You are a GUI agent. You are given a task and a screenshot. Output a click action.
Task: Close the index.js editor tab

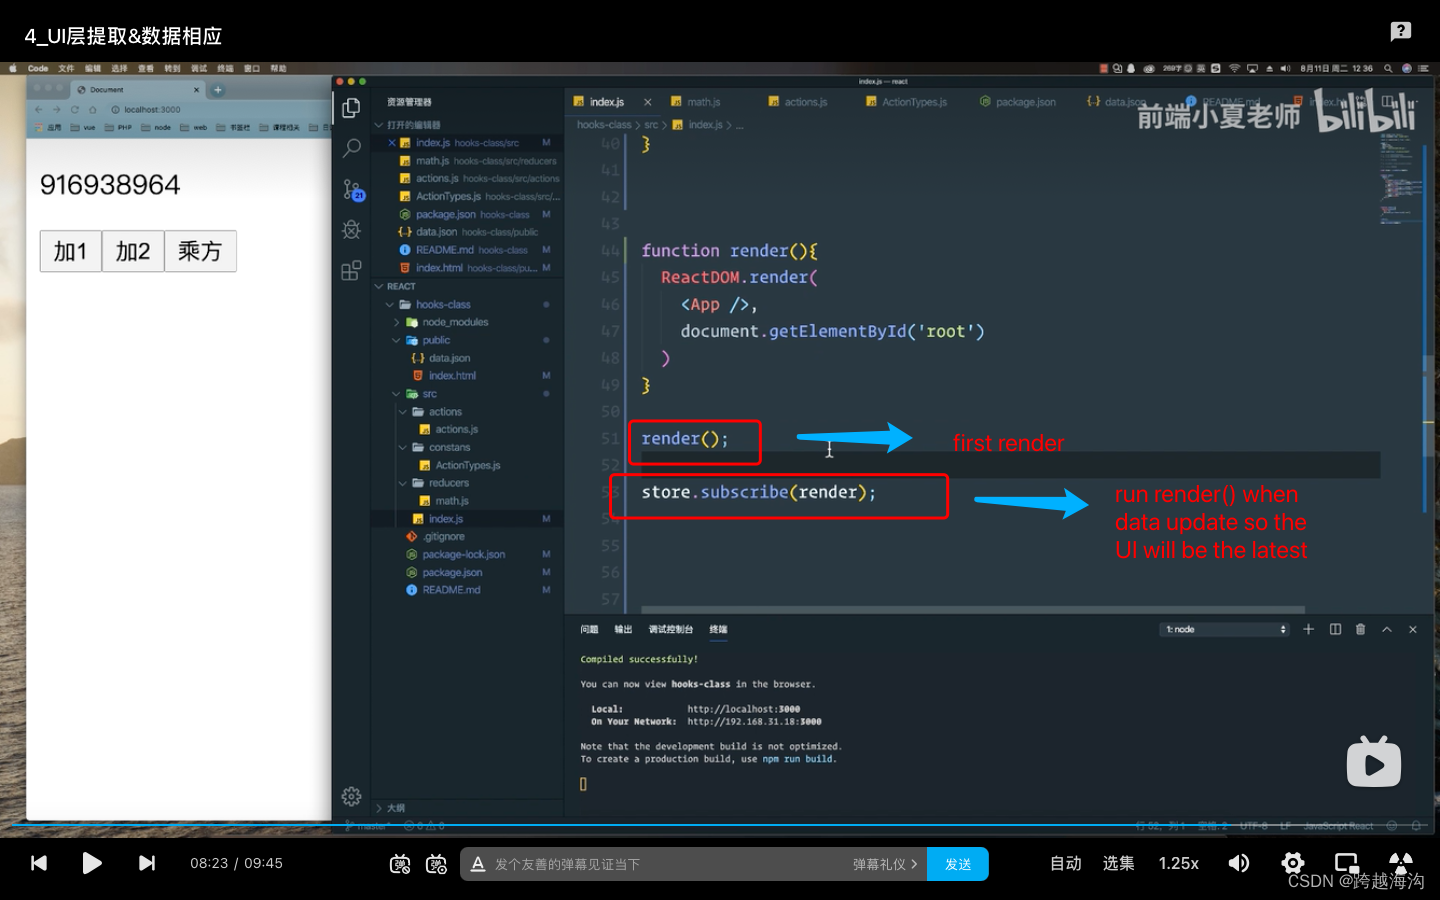647,102
